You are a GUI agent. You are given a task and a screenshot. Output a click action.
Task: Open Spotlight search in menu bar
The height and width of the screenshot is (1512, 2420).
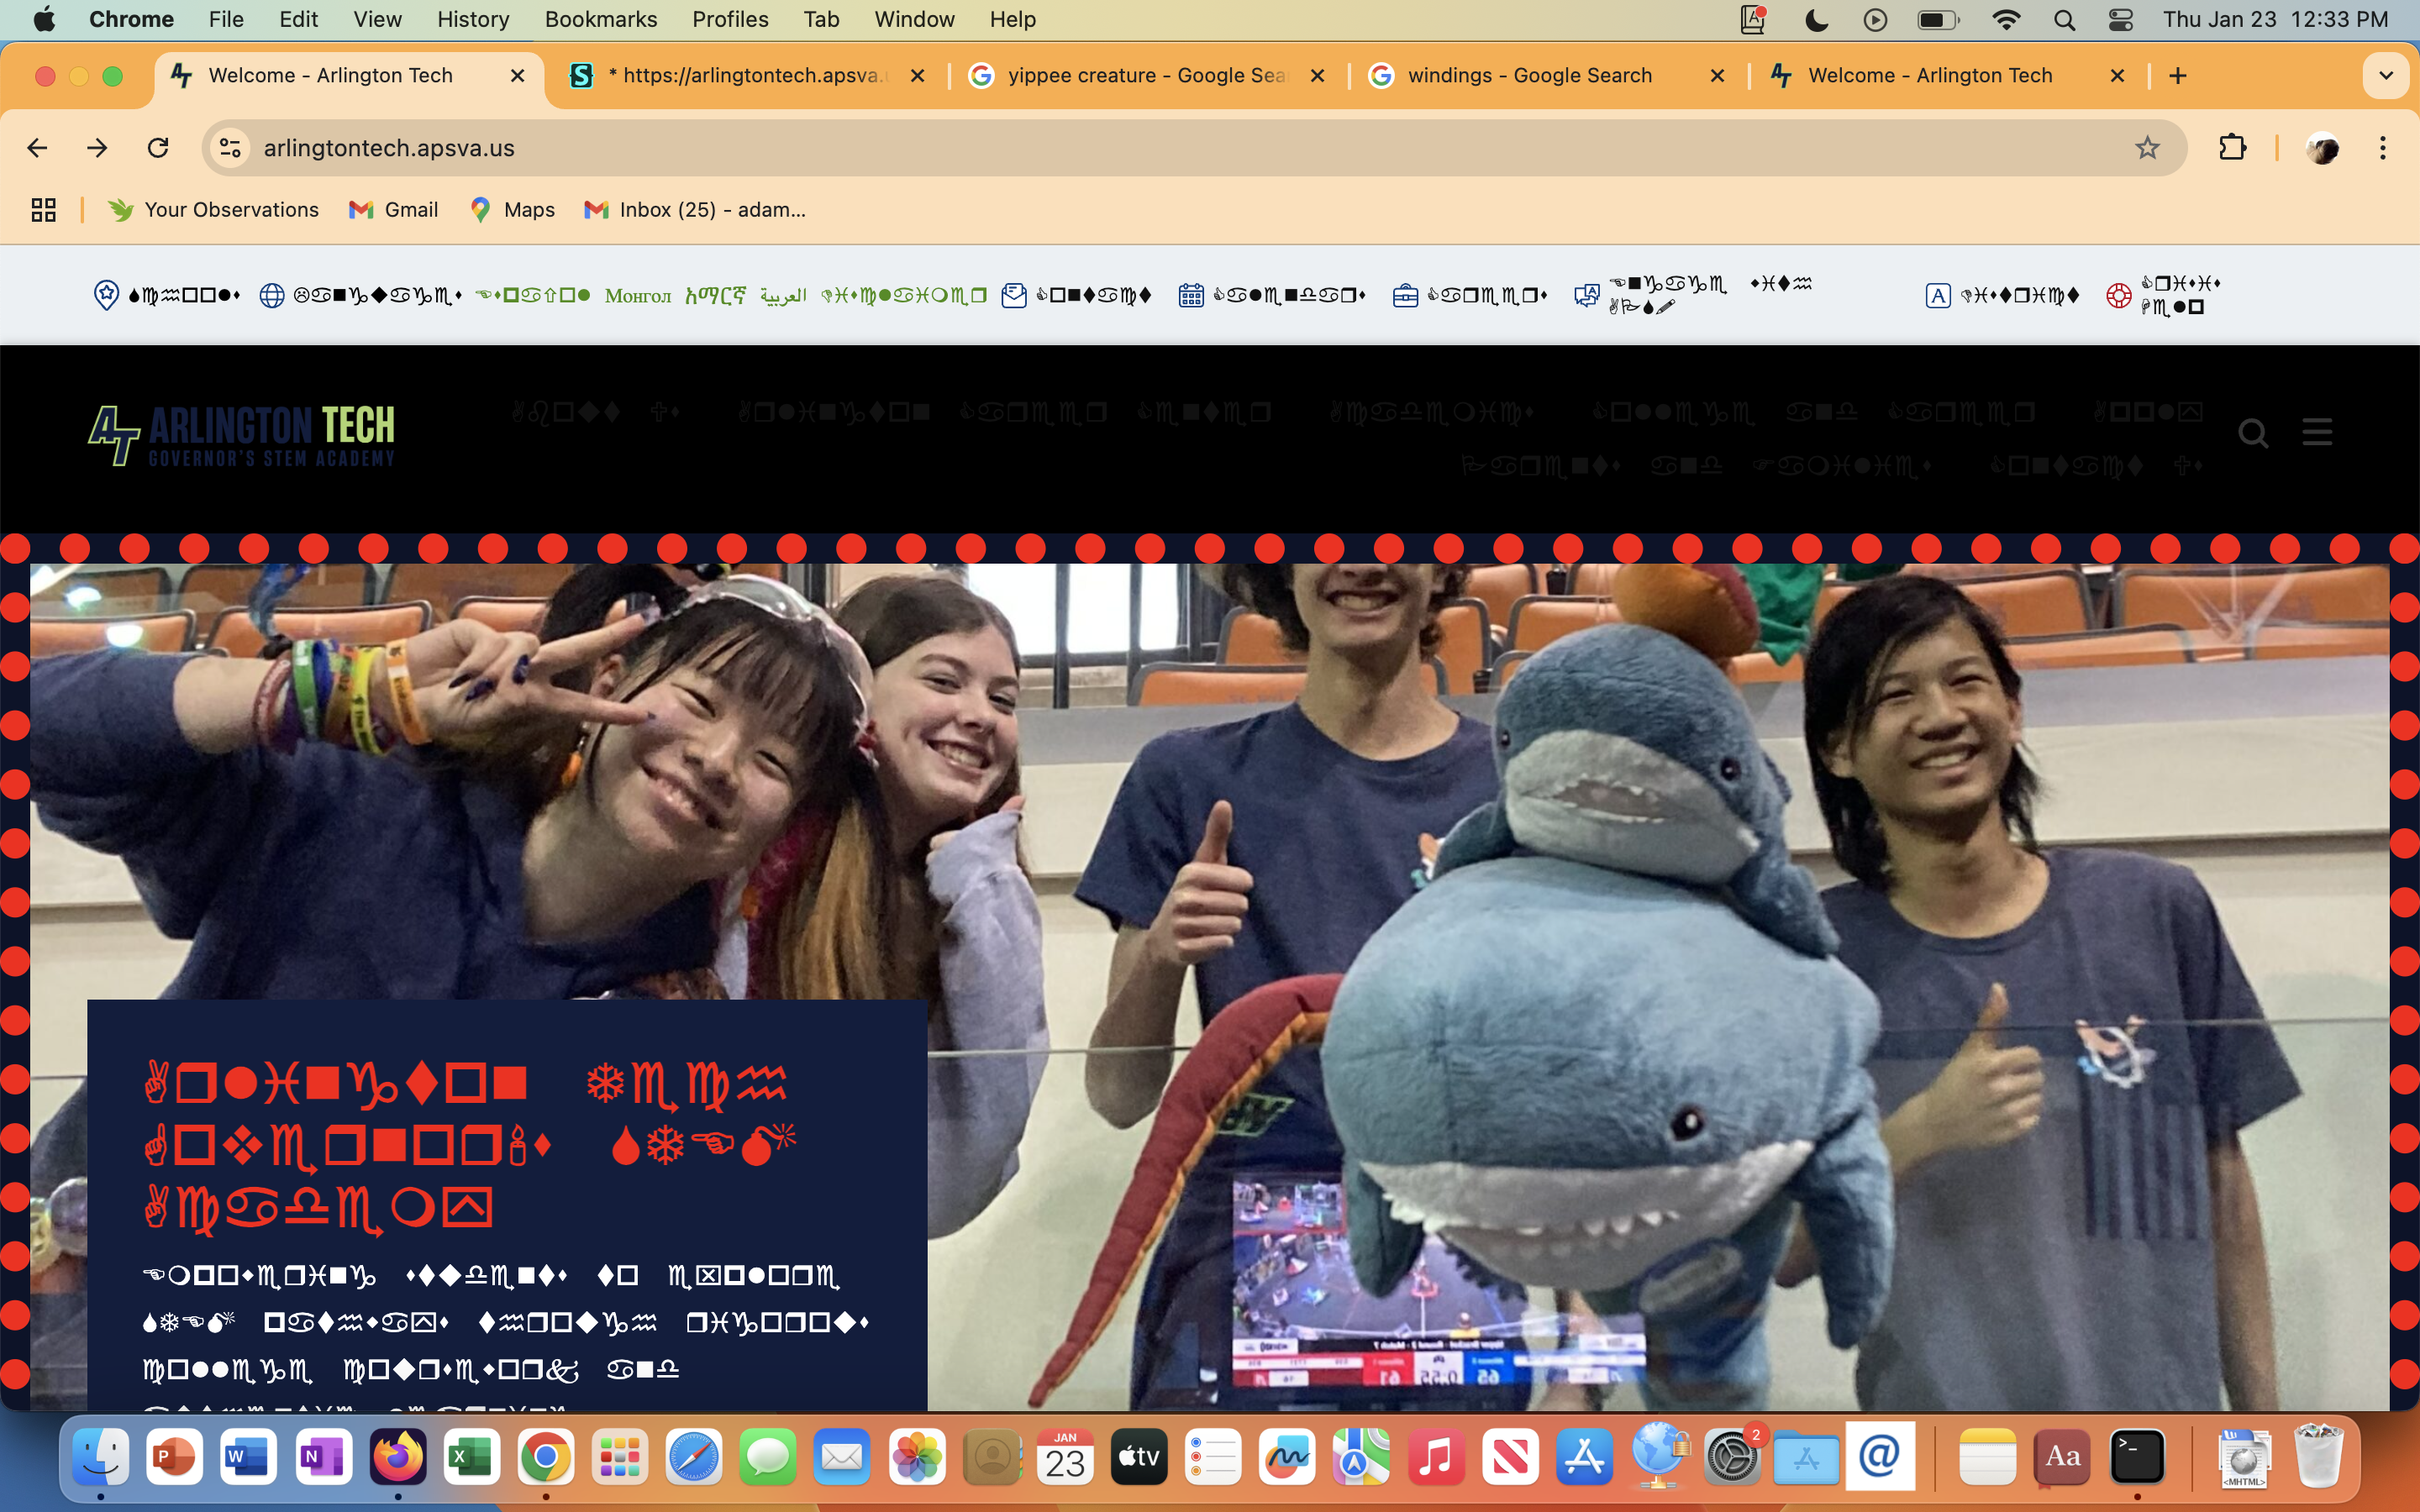2064,20
